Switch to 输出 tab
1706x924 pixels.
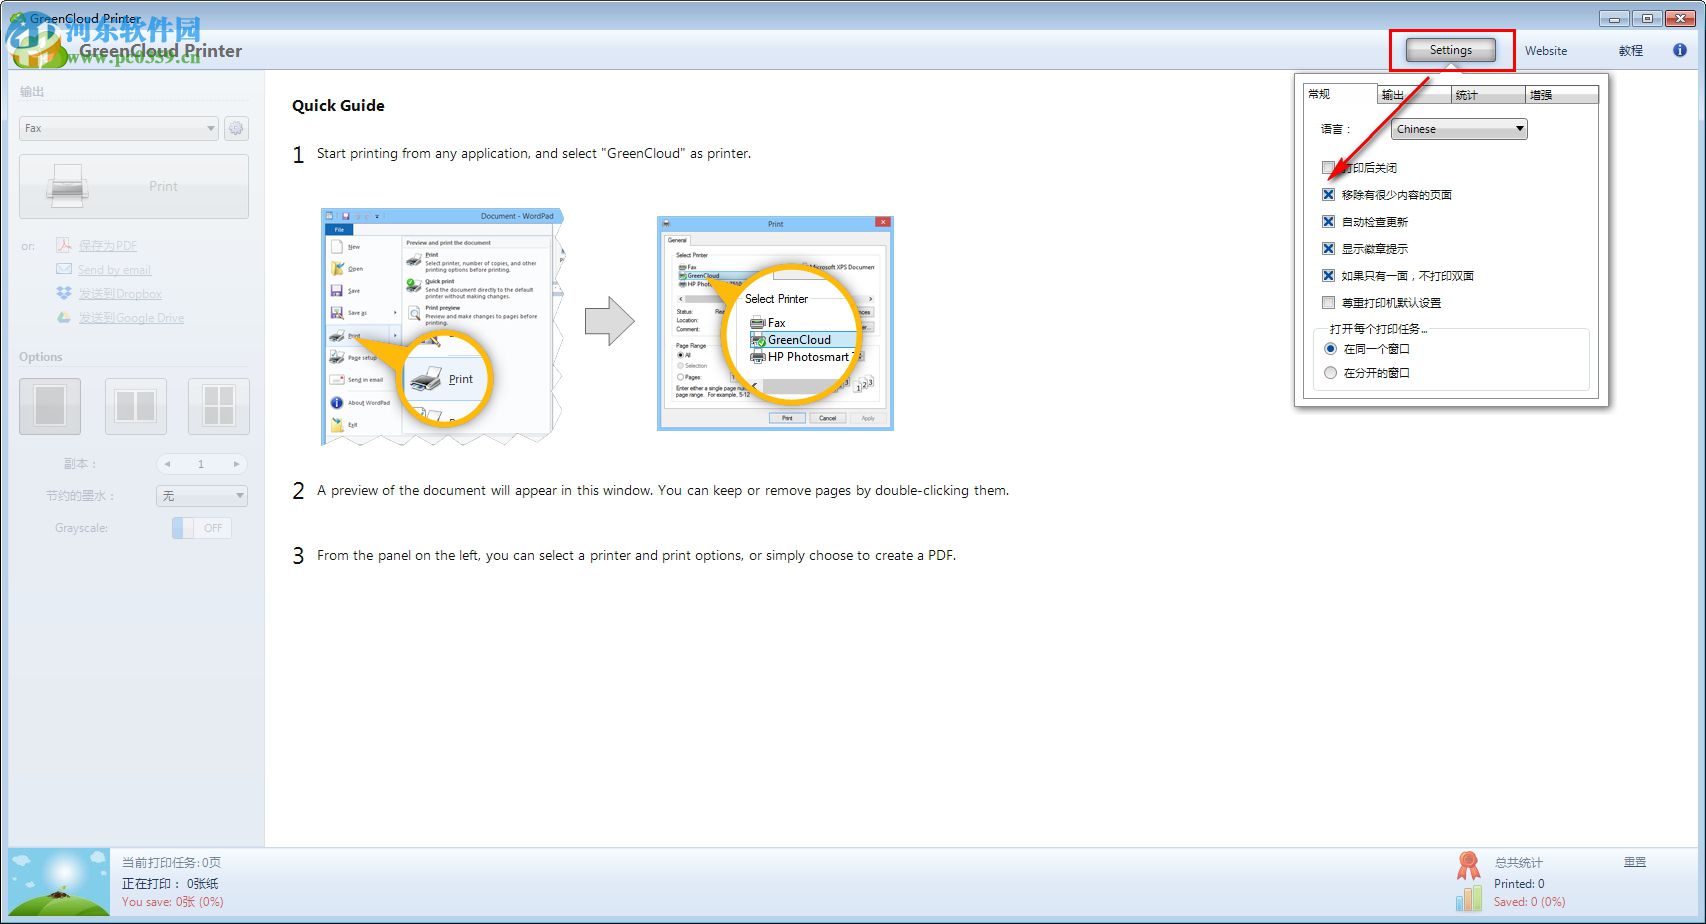pos(1414,95)
